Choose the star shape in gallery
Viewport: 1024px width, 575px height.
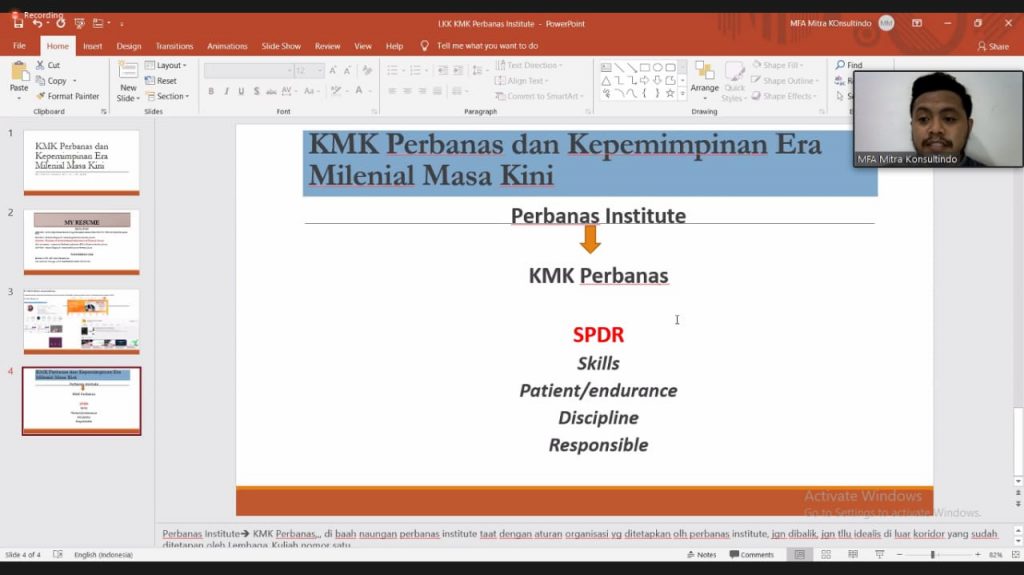pos(670,93)
